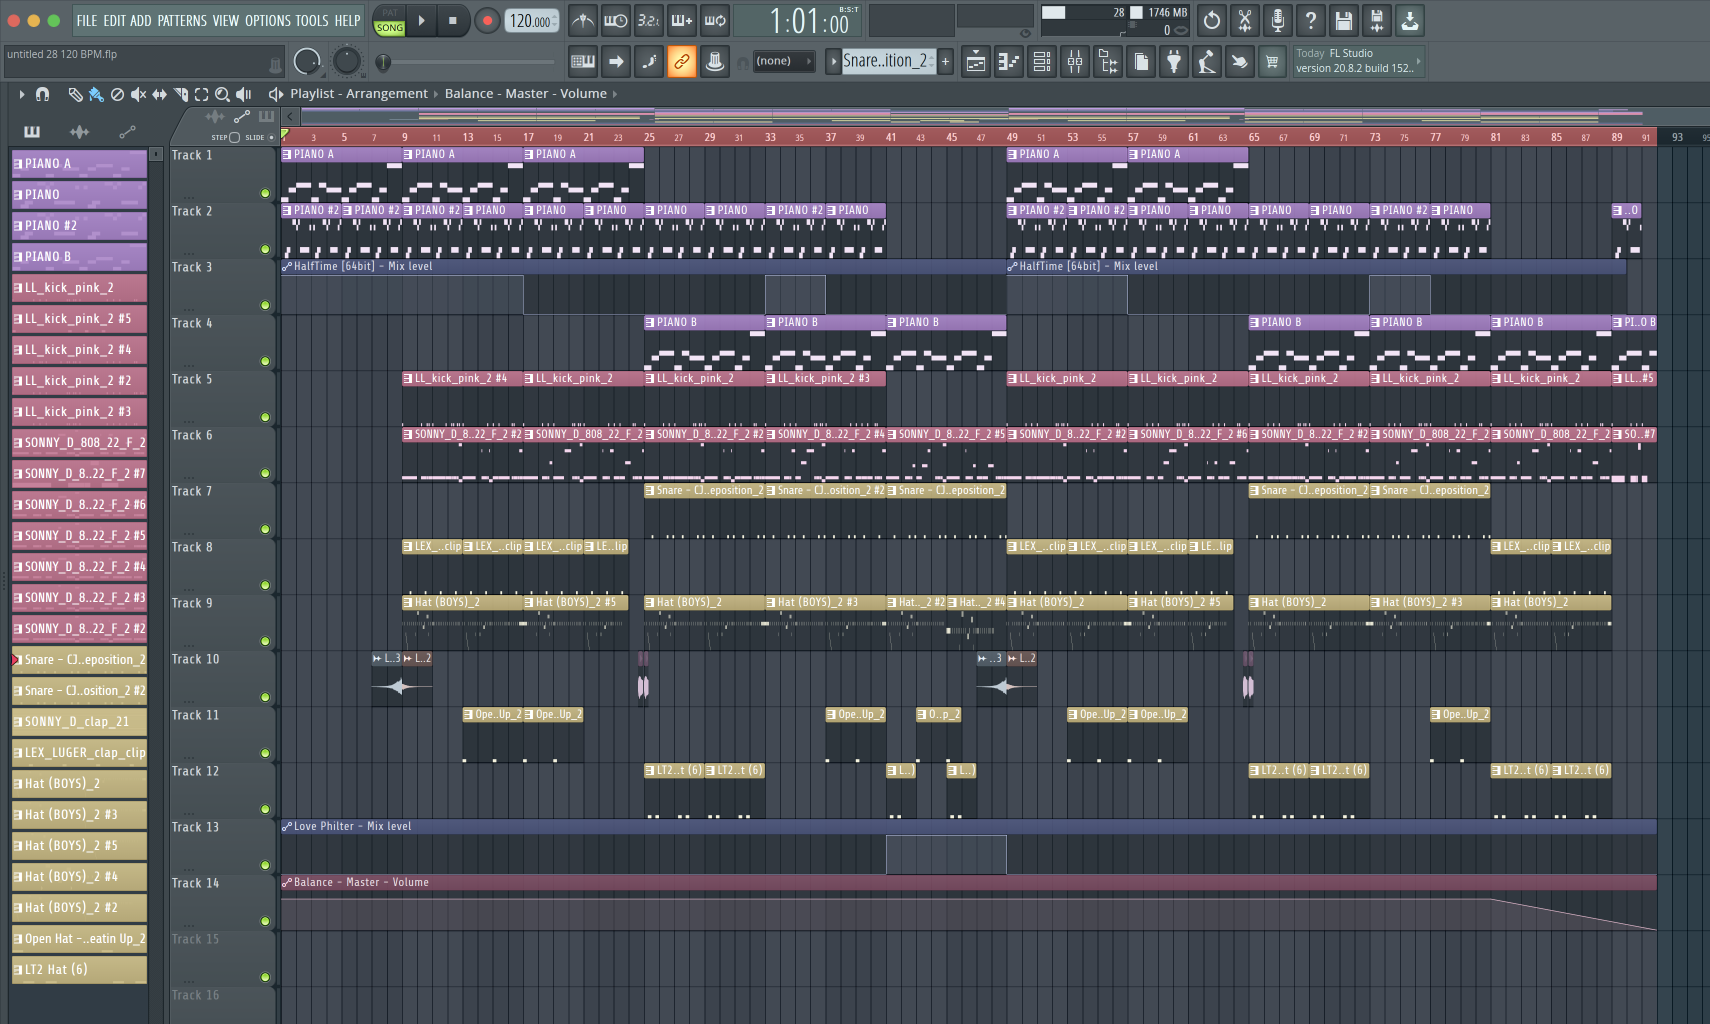Open audio editor scissors icon

(1245, 20)
